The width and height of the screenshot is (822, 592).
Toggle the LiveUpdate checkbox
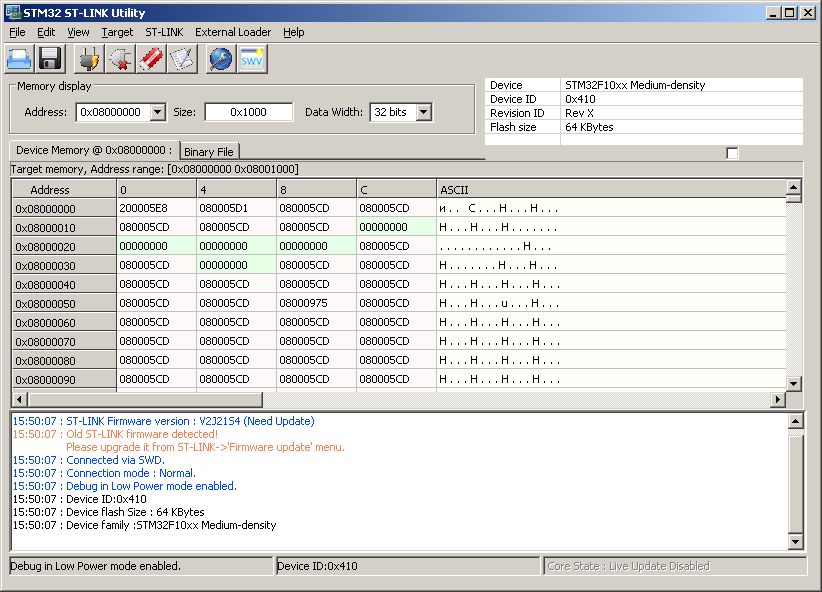(732, 152)
